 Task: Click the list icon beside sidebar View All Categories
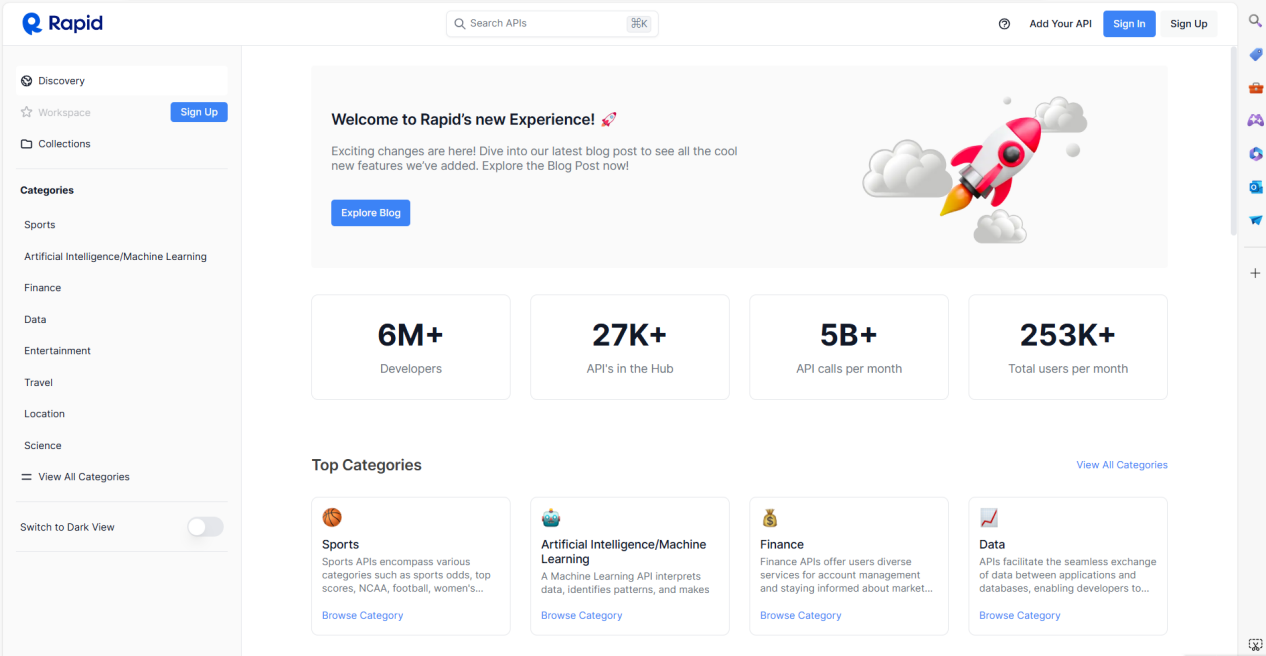tap(27, 477)
